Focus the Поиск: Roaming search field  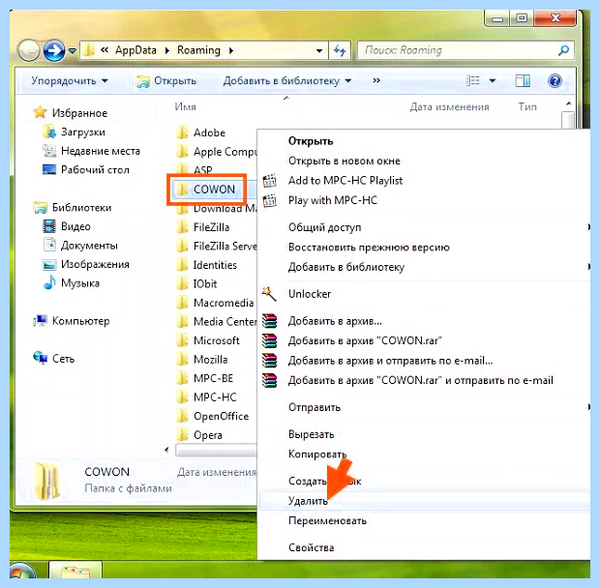tap(465, 50)
